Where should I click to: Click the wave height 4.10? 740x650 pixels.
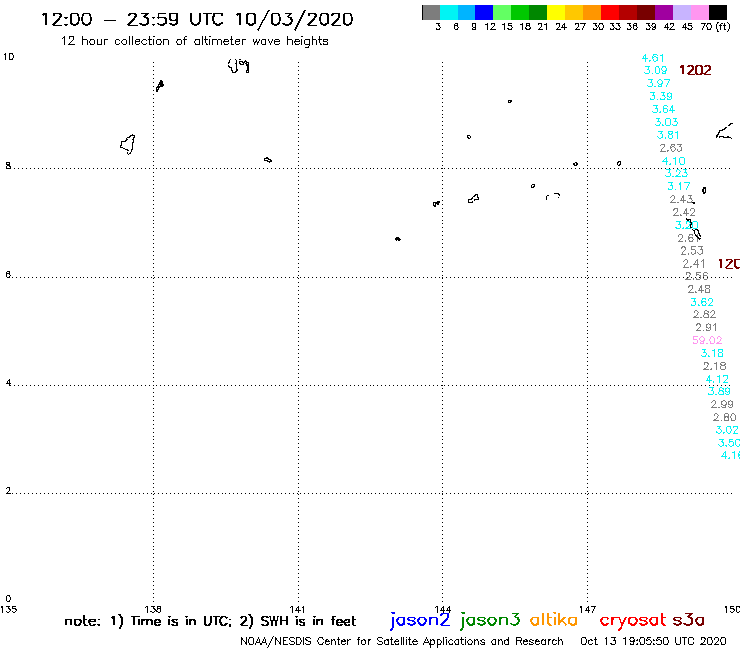(x=673, y=161)
